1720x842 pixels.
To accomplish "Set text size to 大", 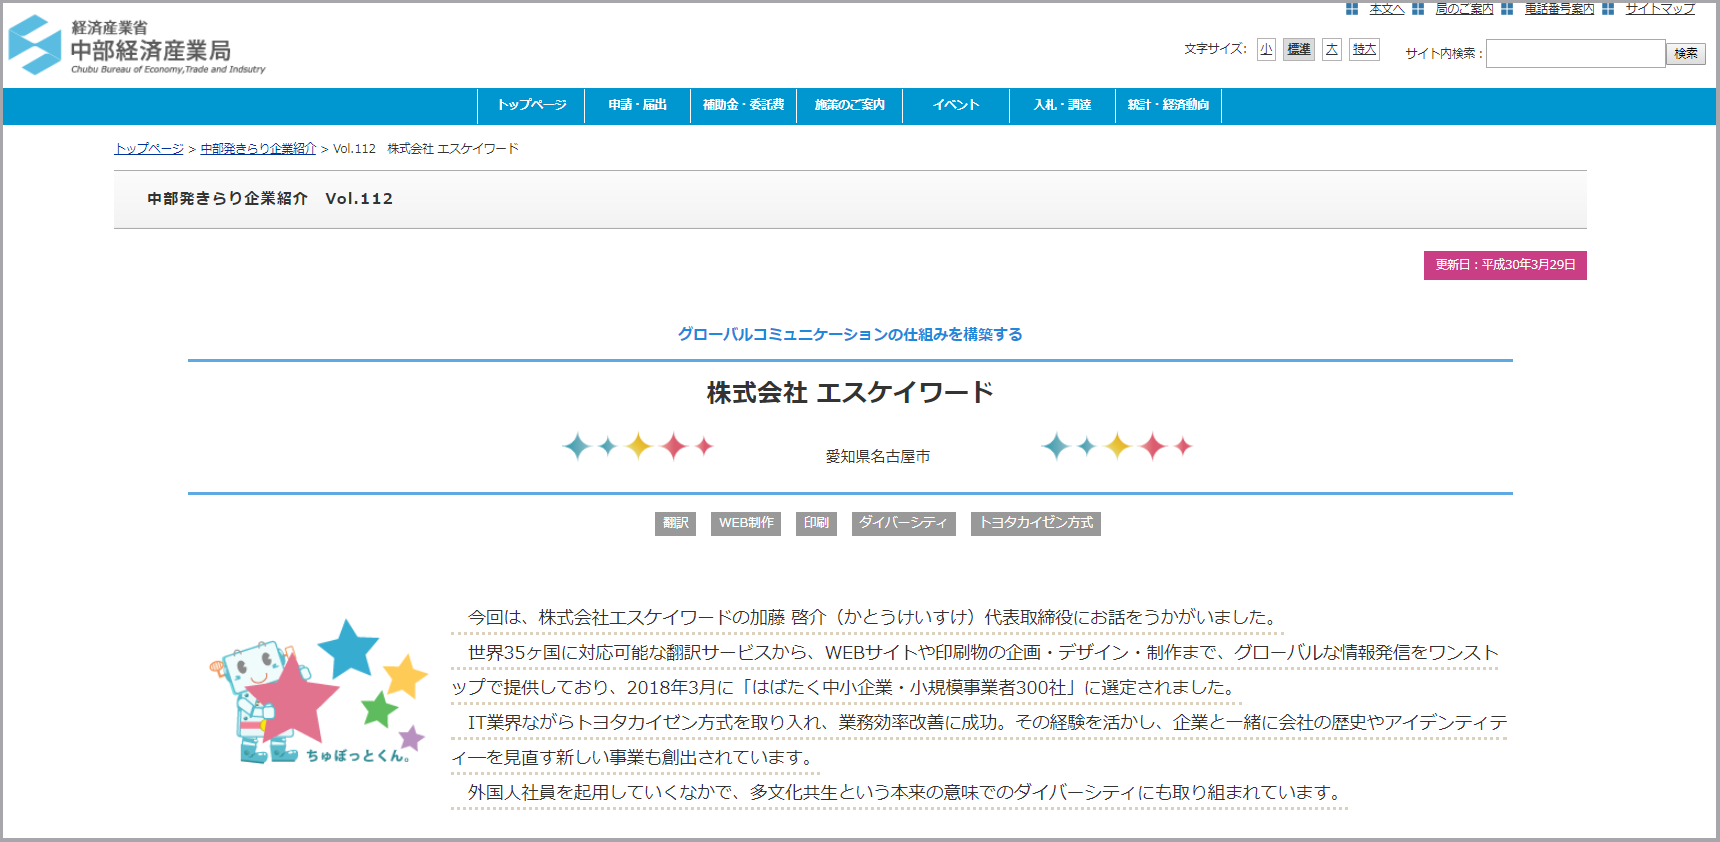I will [x=1331, y=49].
